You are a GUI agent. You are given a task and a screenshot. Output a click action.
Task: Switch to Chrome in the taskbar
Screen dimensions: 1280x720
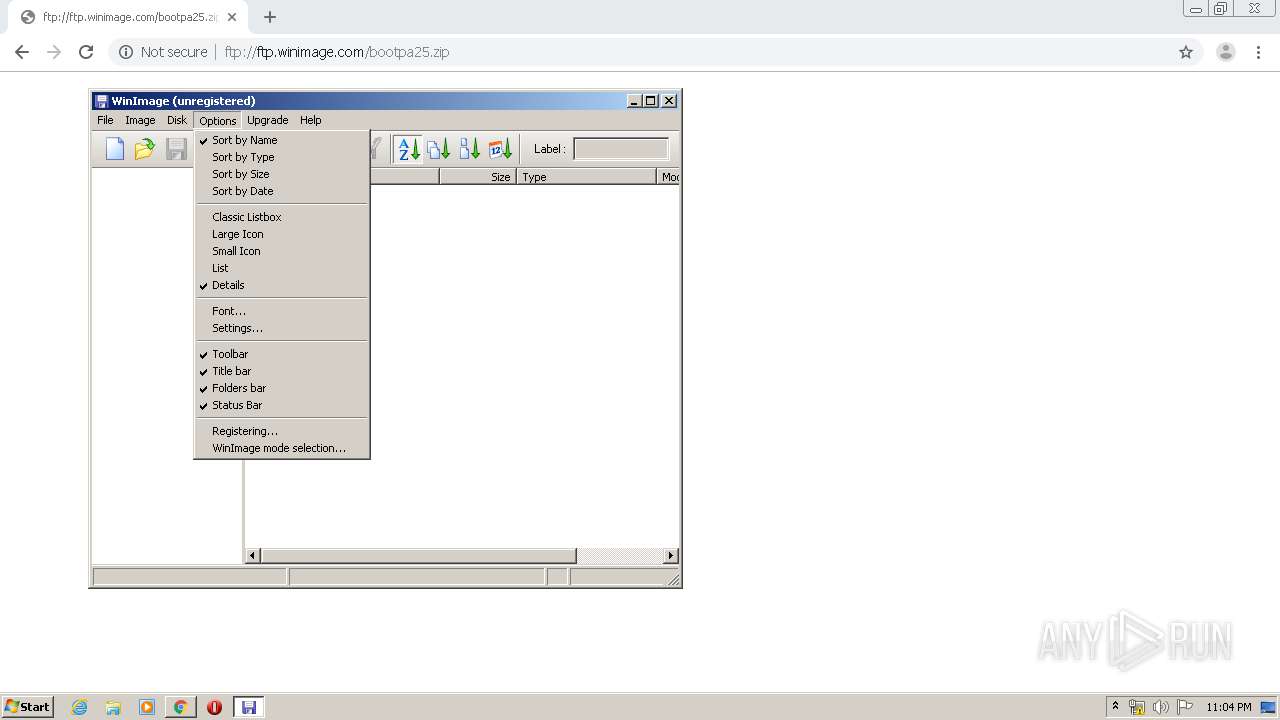180,707
